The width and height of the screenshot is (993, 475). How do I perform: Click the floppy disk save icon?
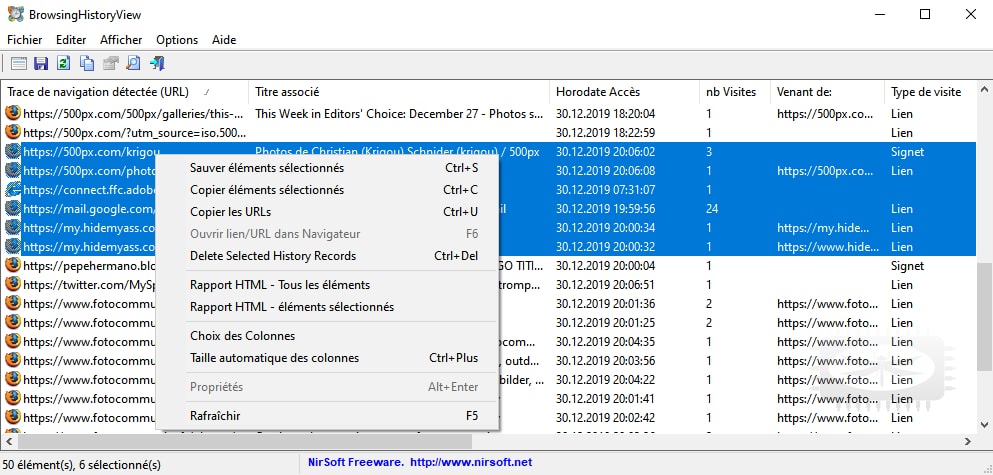(41, 63)
